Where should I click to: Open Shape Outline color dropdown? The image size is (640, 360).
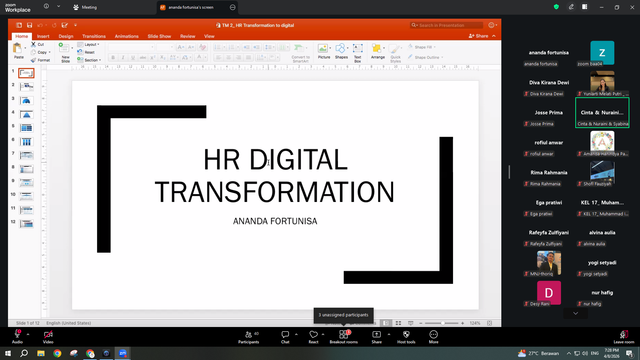[426, 57]
